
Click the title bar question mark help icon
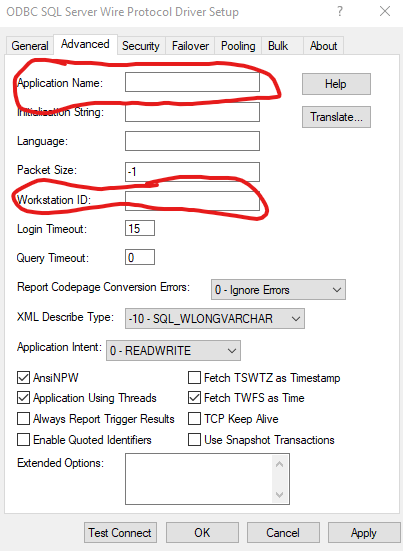[x=339, y=12]
